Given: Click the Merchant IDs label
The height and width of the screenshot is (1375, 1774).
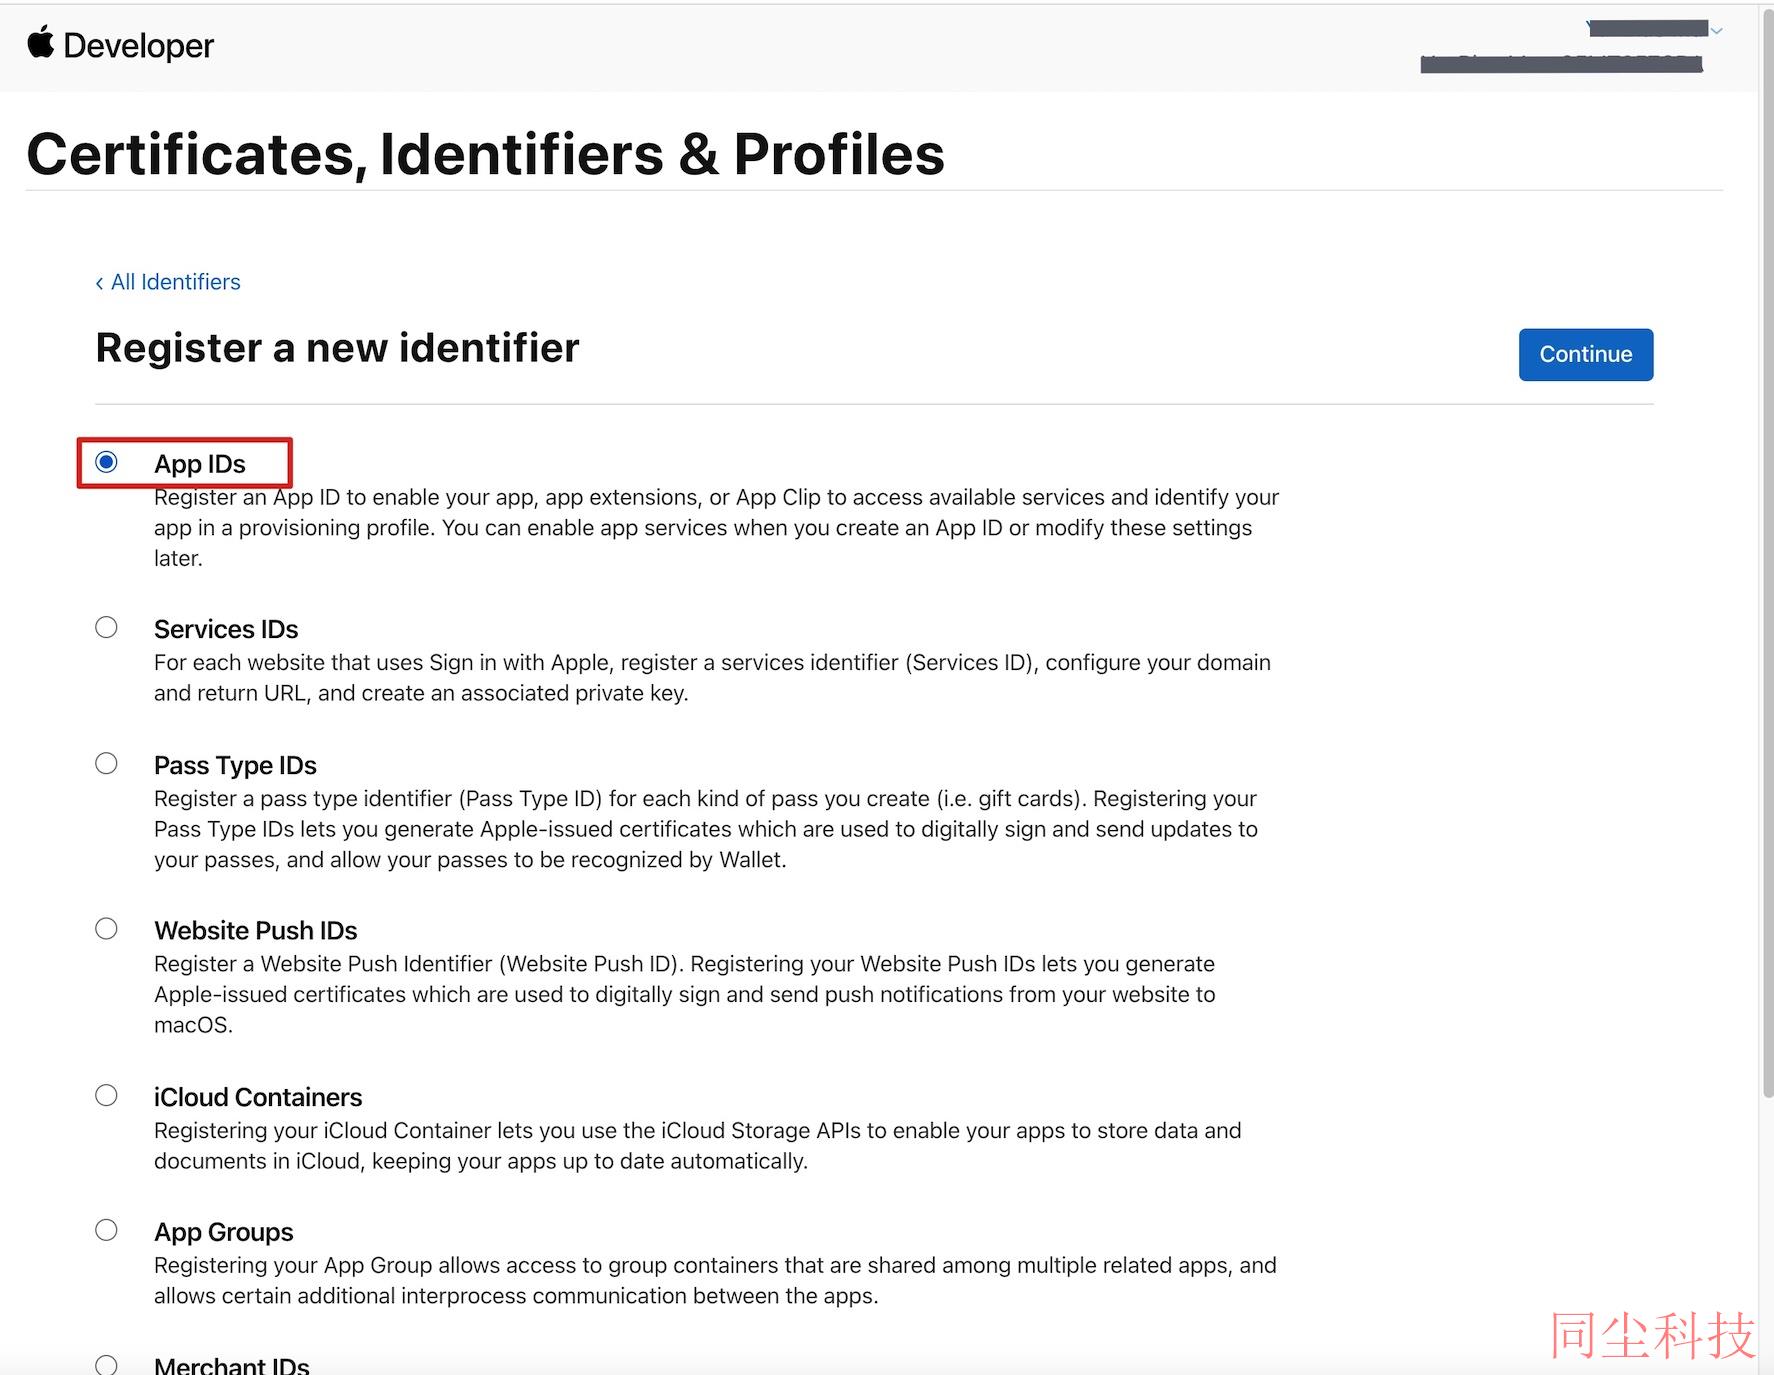Looking at the screenshot, I should point(232,1365).
